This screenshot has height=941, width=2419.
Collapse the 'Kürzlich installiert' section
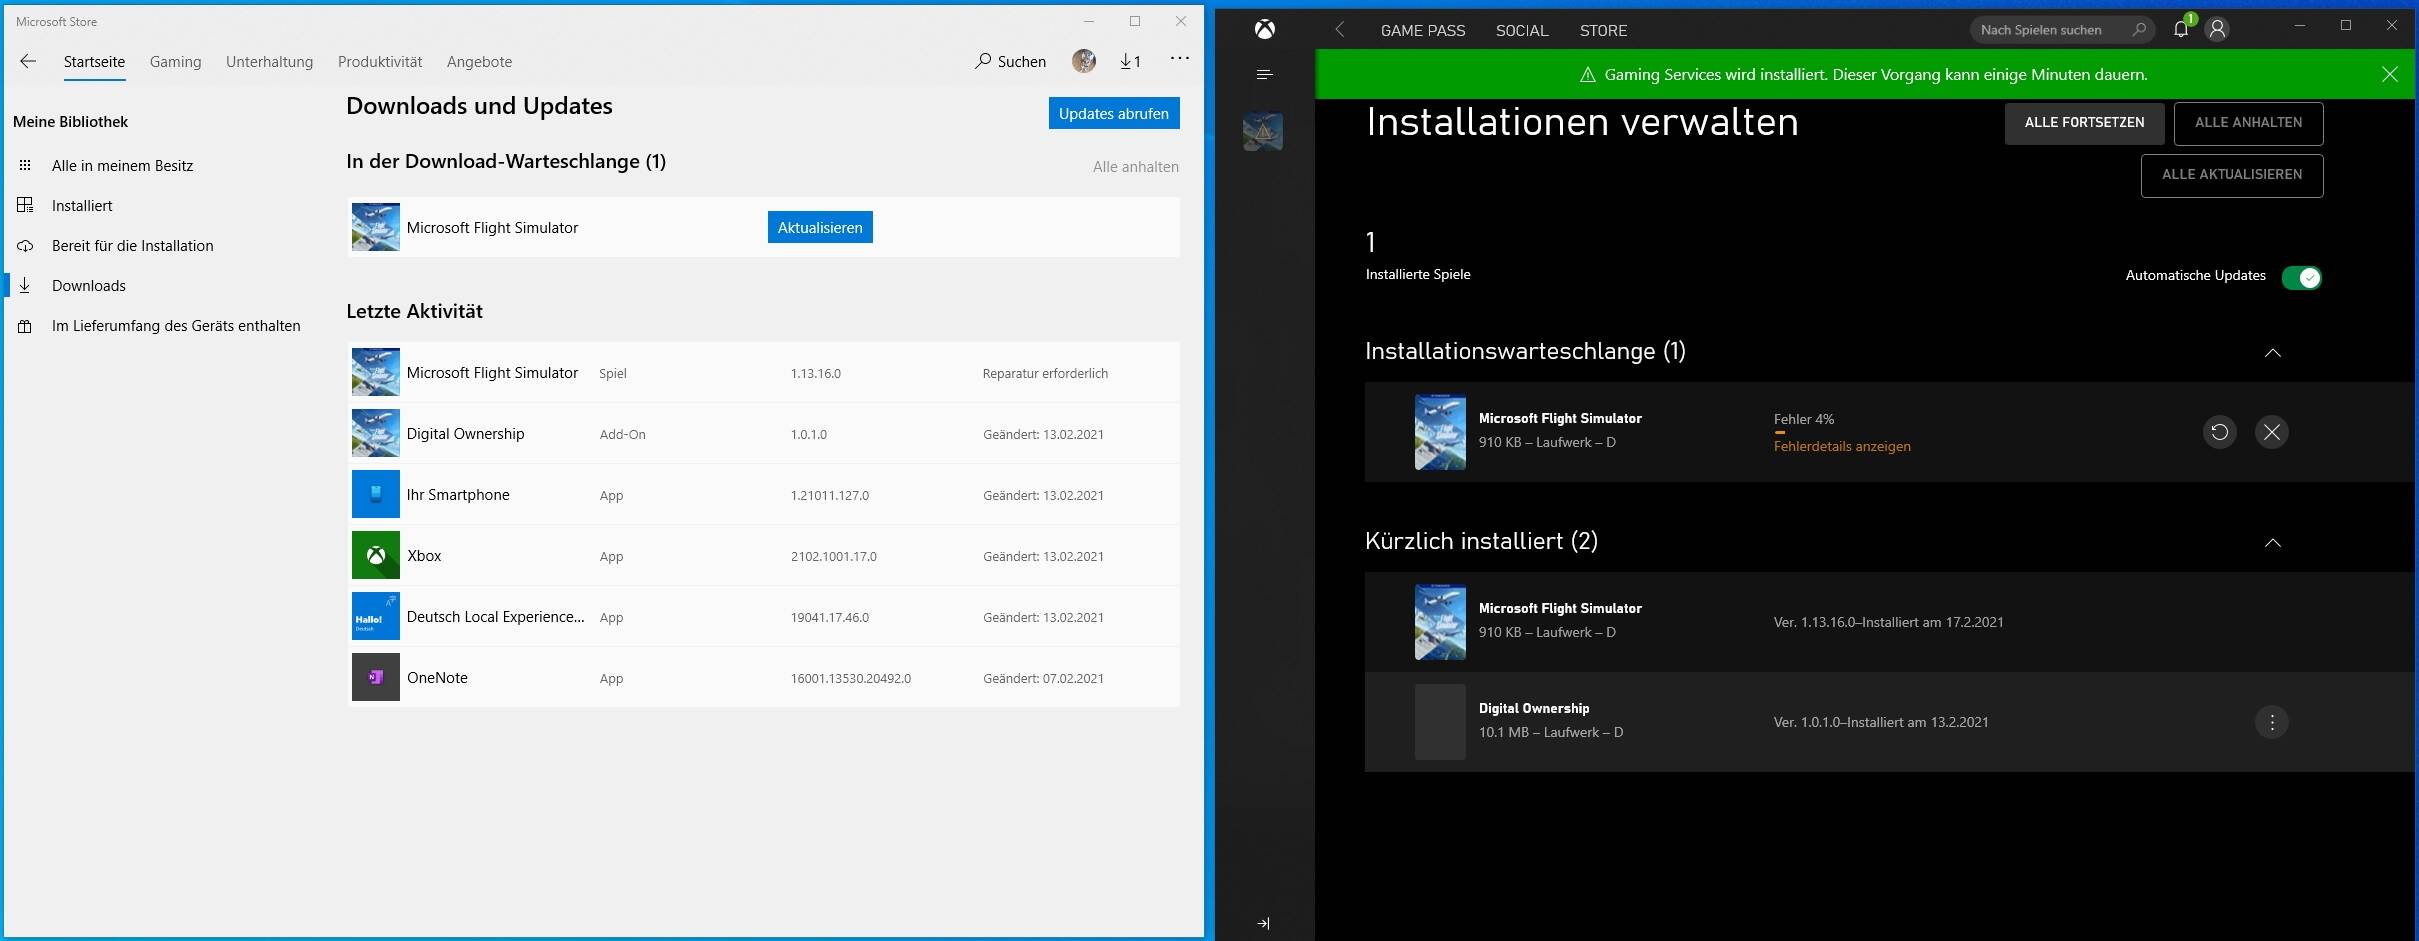coord(2272,542)
